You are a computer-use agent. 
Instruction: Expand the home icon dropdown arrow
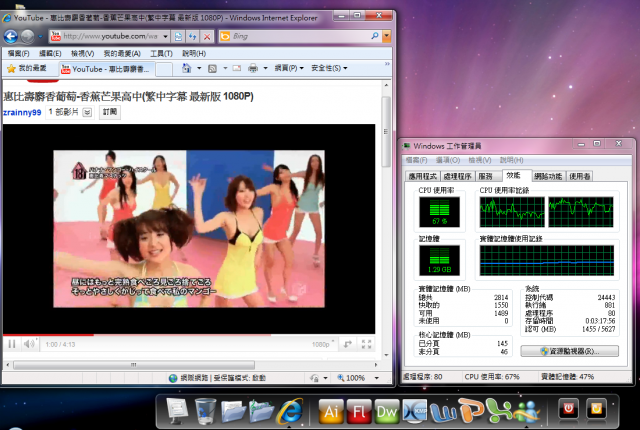point(199,68)
